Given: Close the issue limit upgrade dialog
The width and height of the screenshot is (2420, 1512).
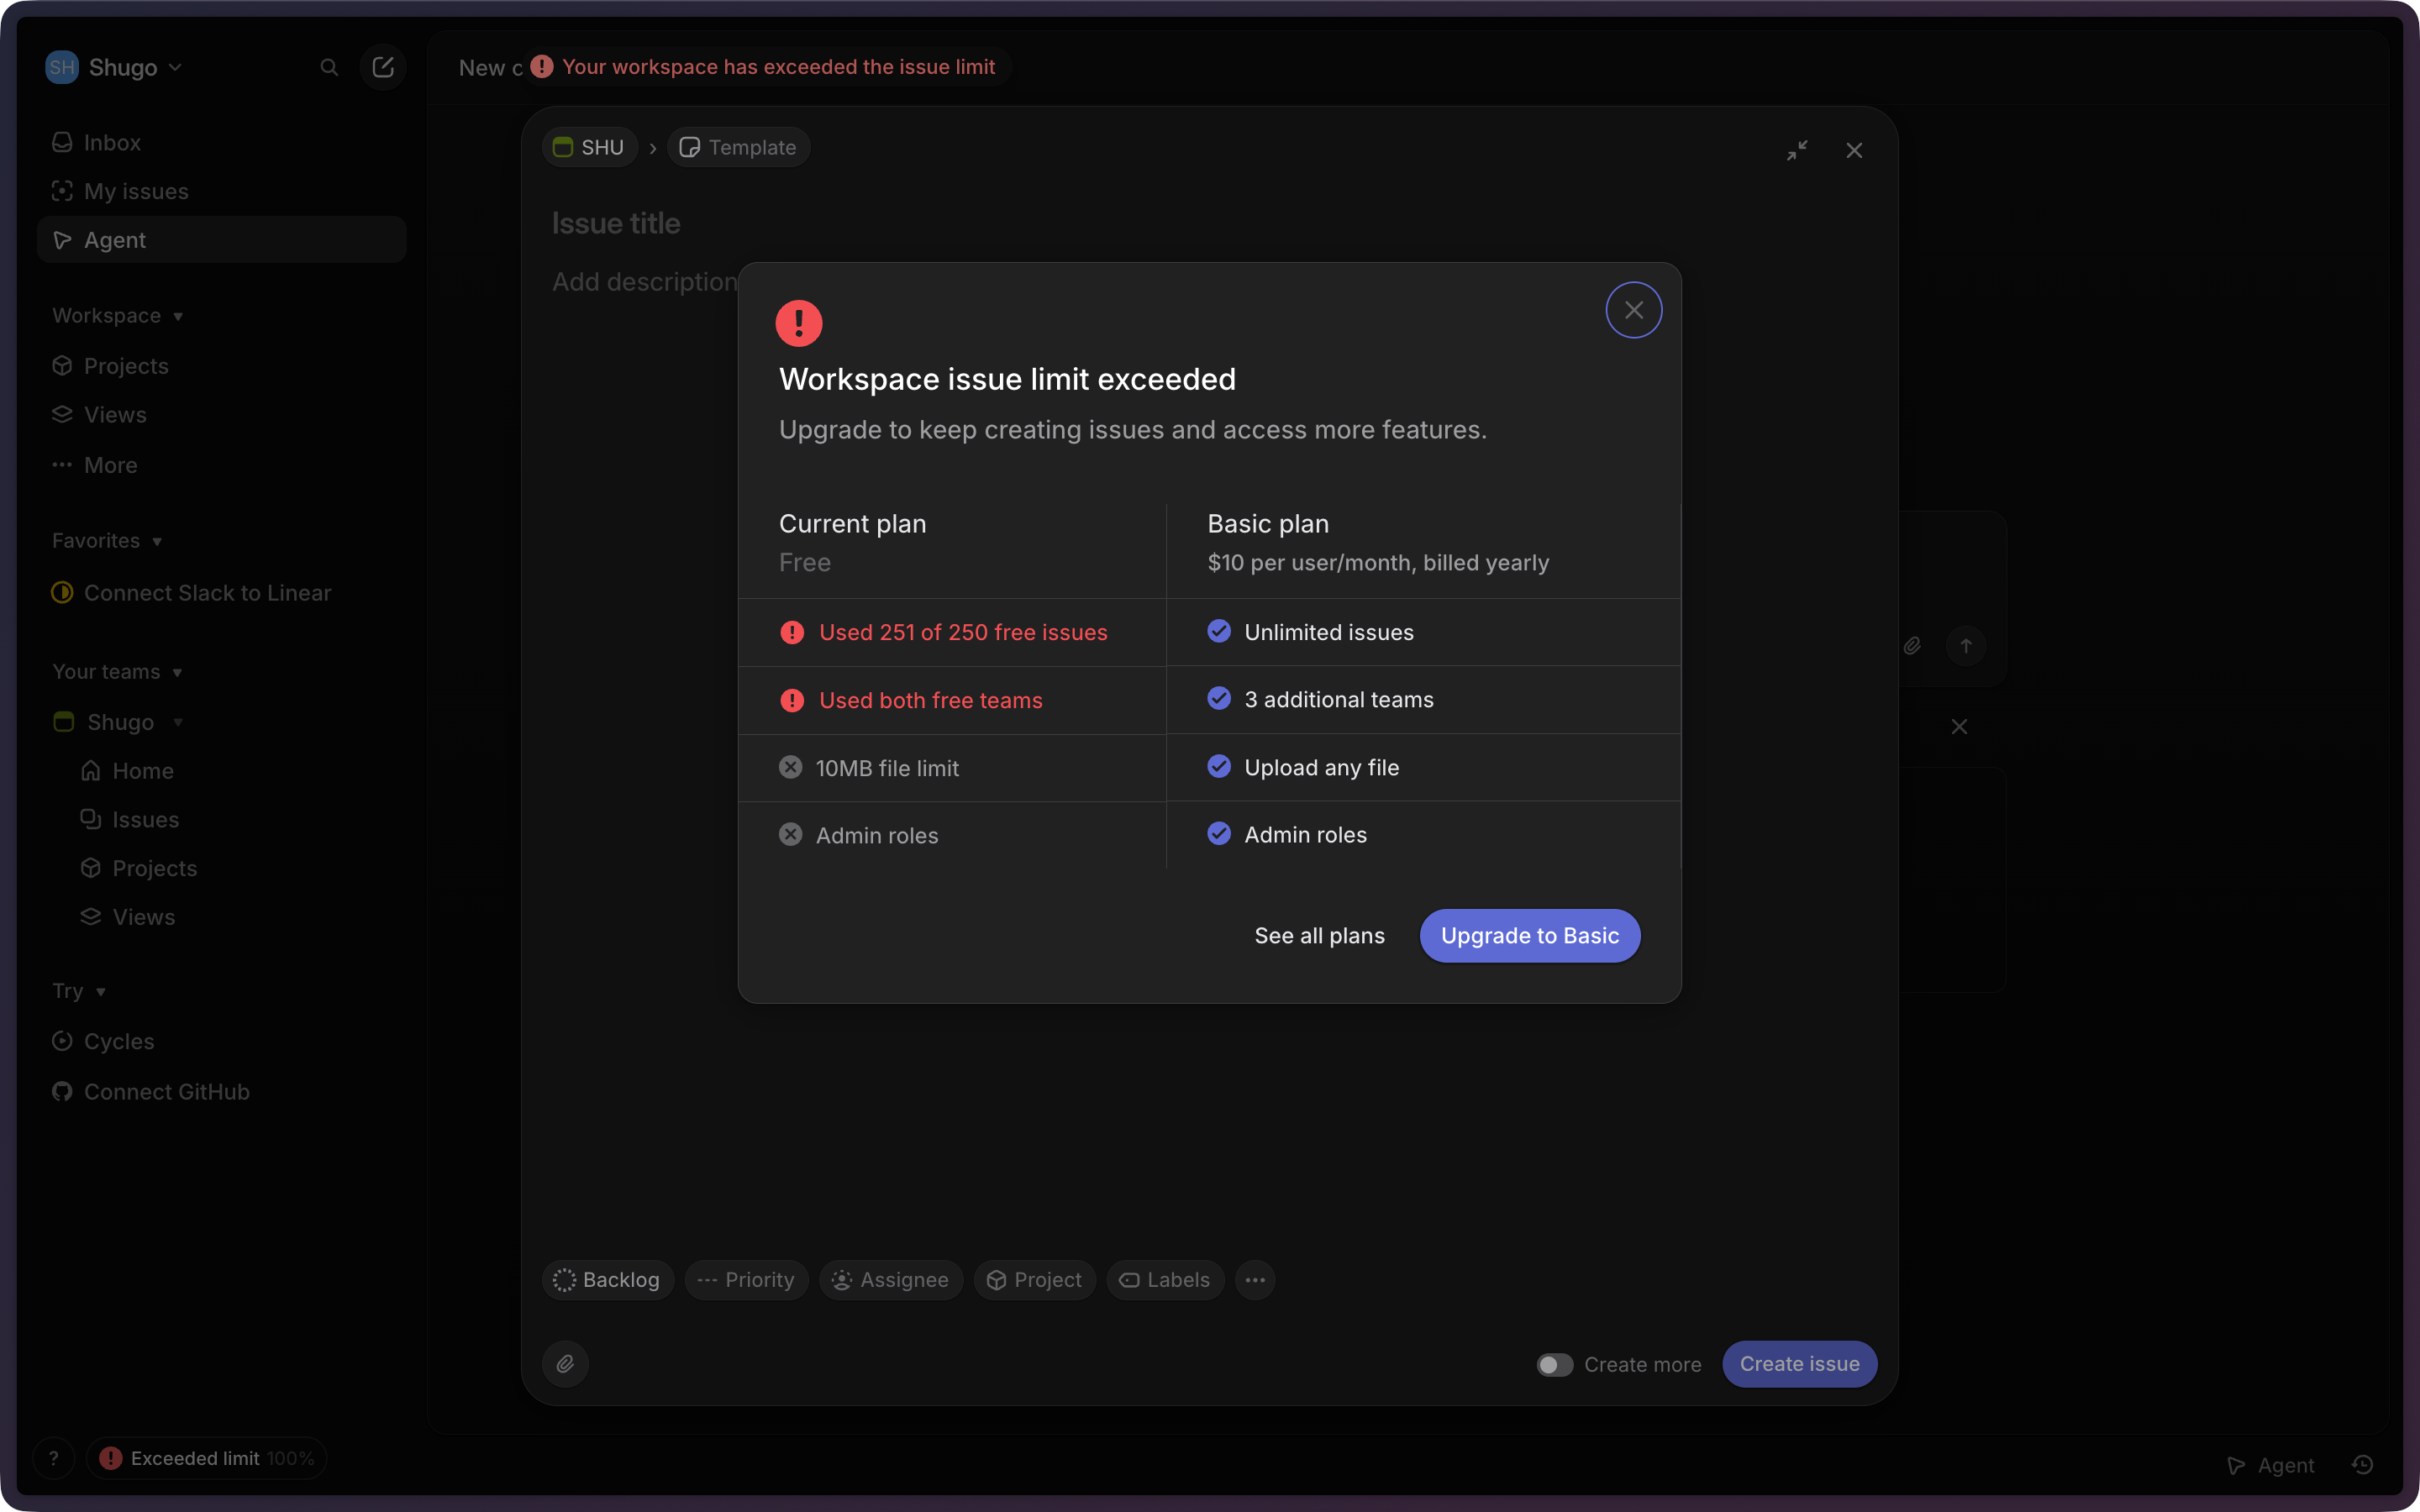Looking at the screenshot, I should (1634, 310).
